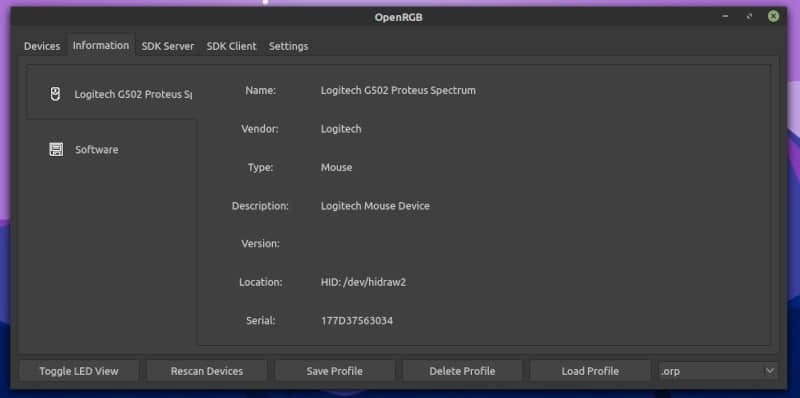This screenshot has width=800, height=398.
Task: Click the serial number 177D37563034 text
Action: click(357, 321)
